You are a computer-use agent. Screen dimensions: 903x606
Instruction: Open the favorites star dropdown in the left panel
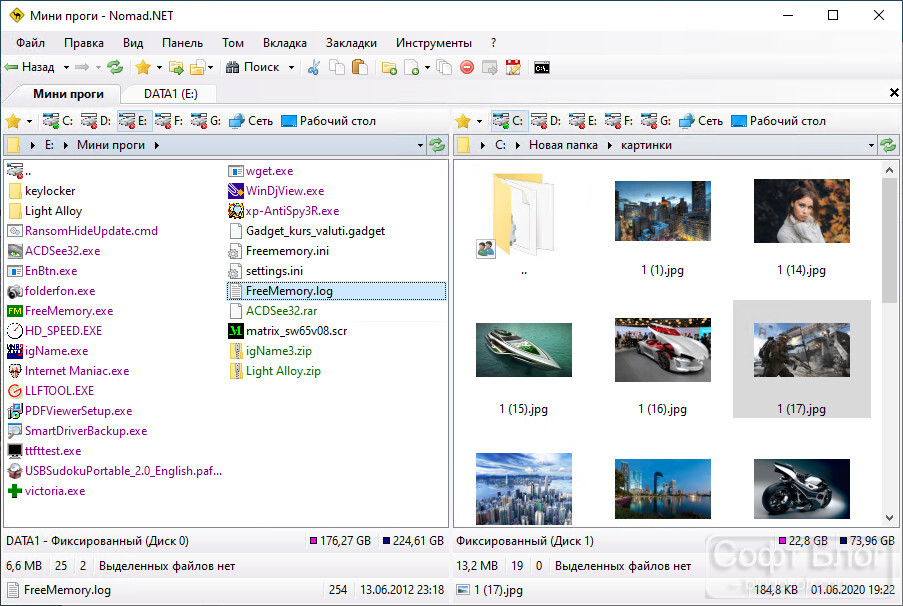click(29, 122)
